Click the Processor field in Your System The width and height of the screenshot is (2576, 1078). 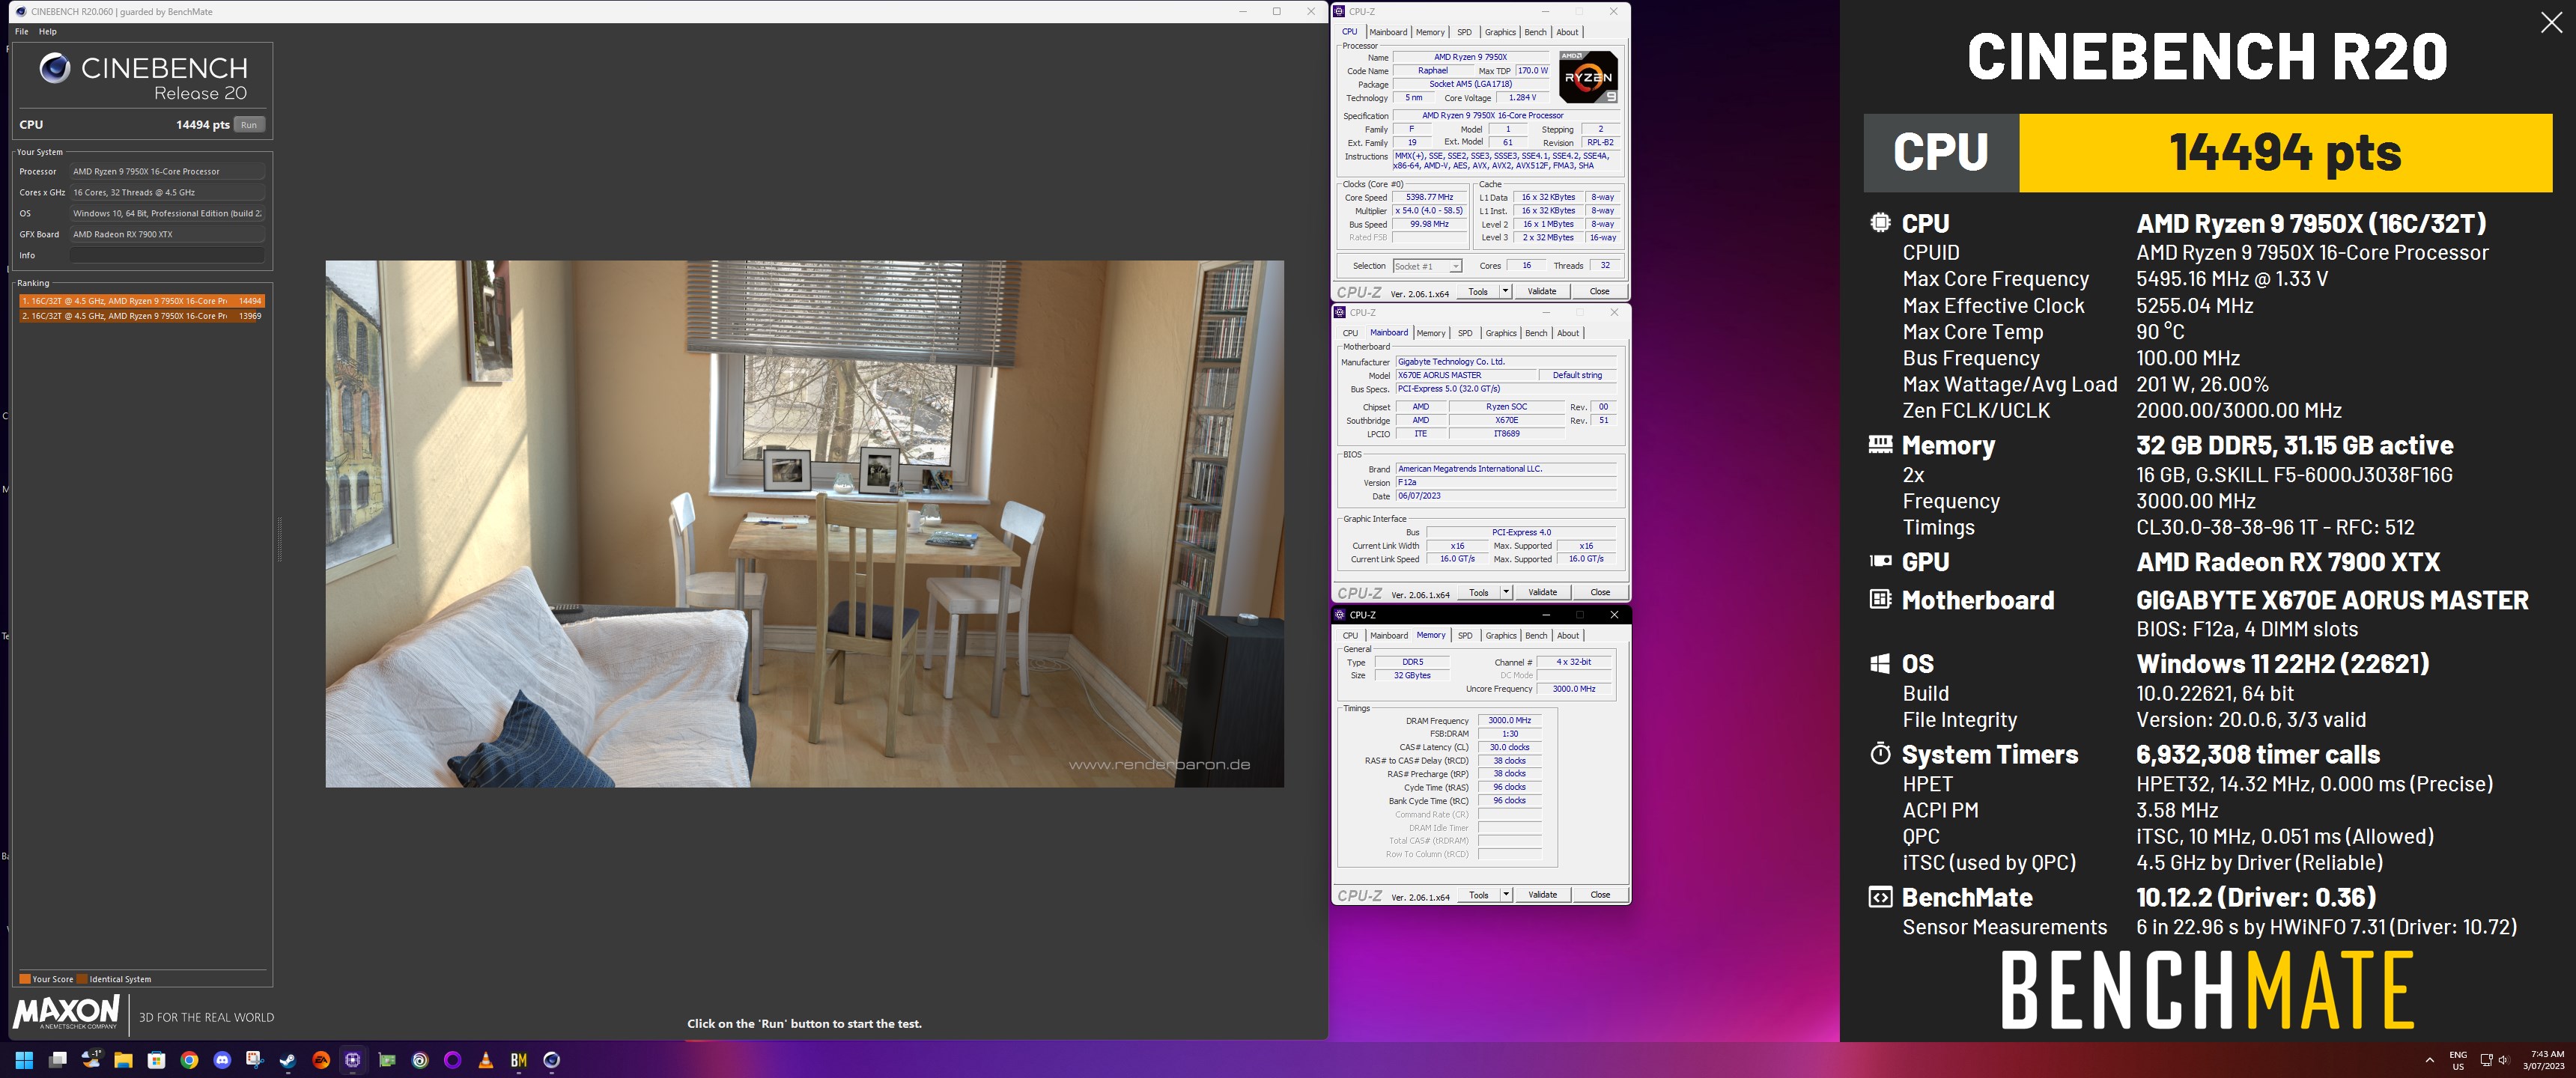167,171
